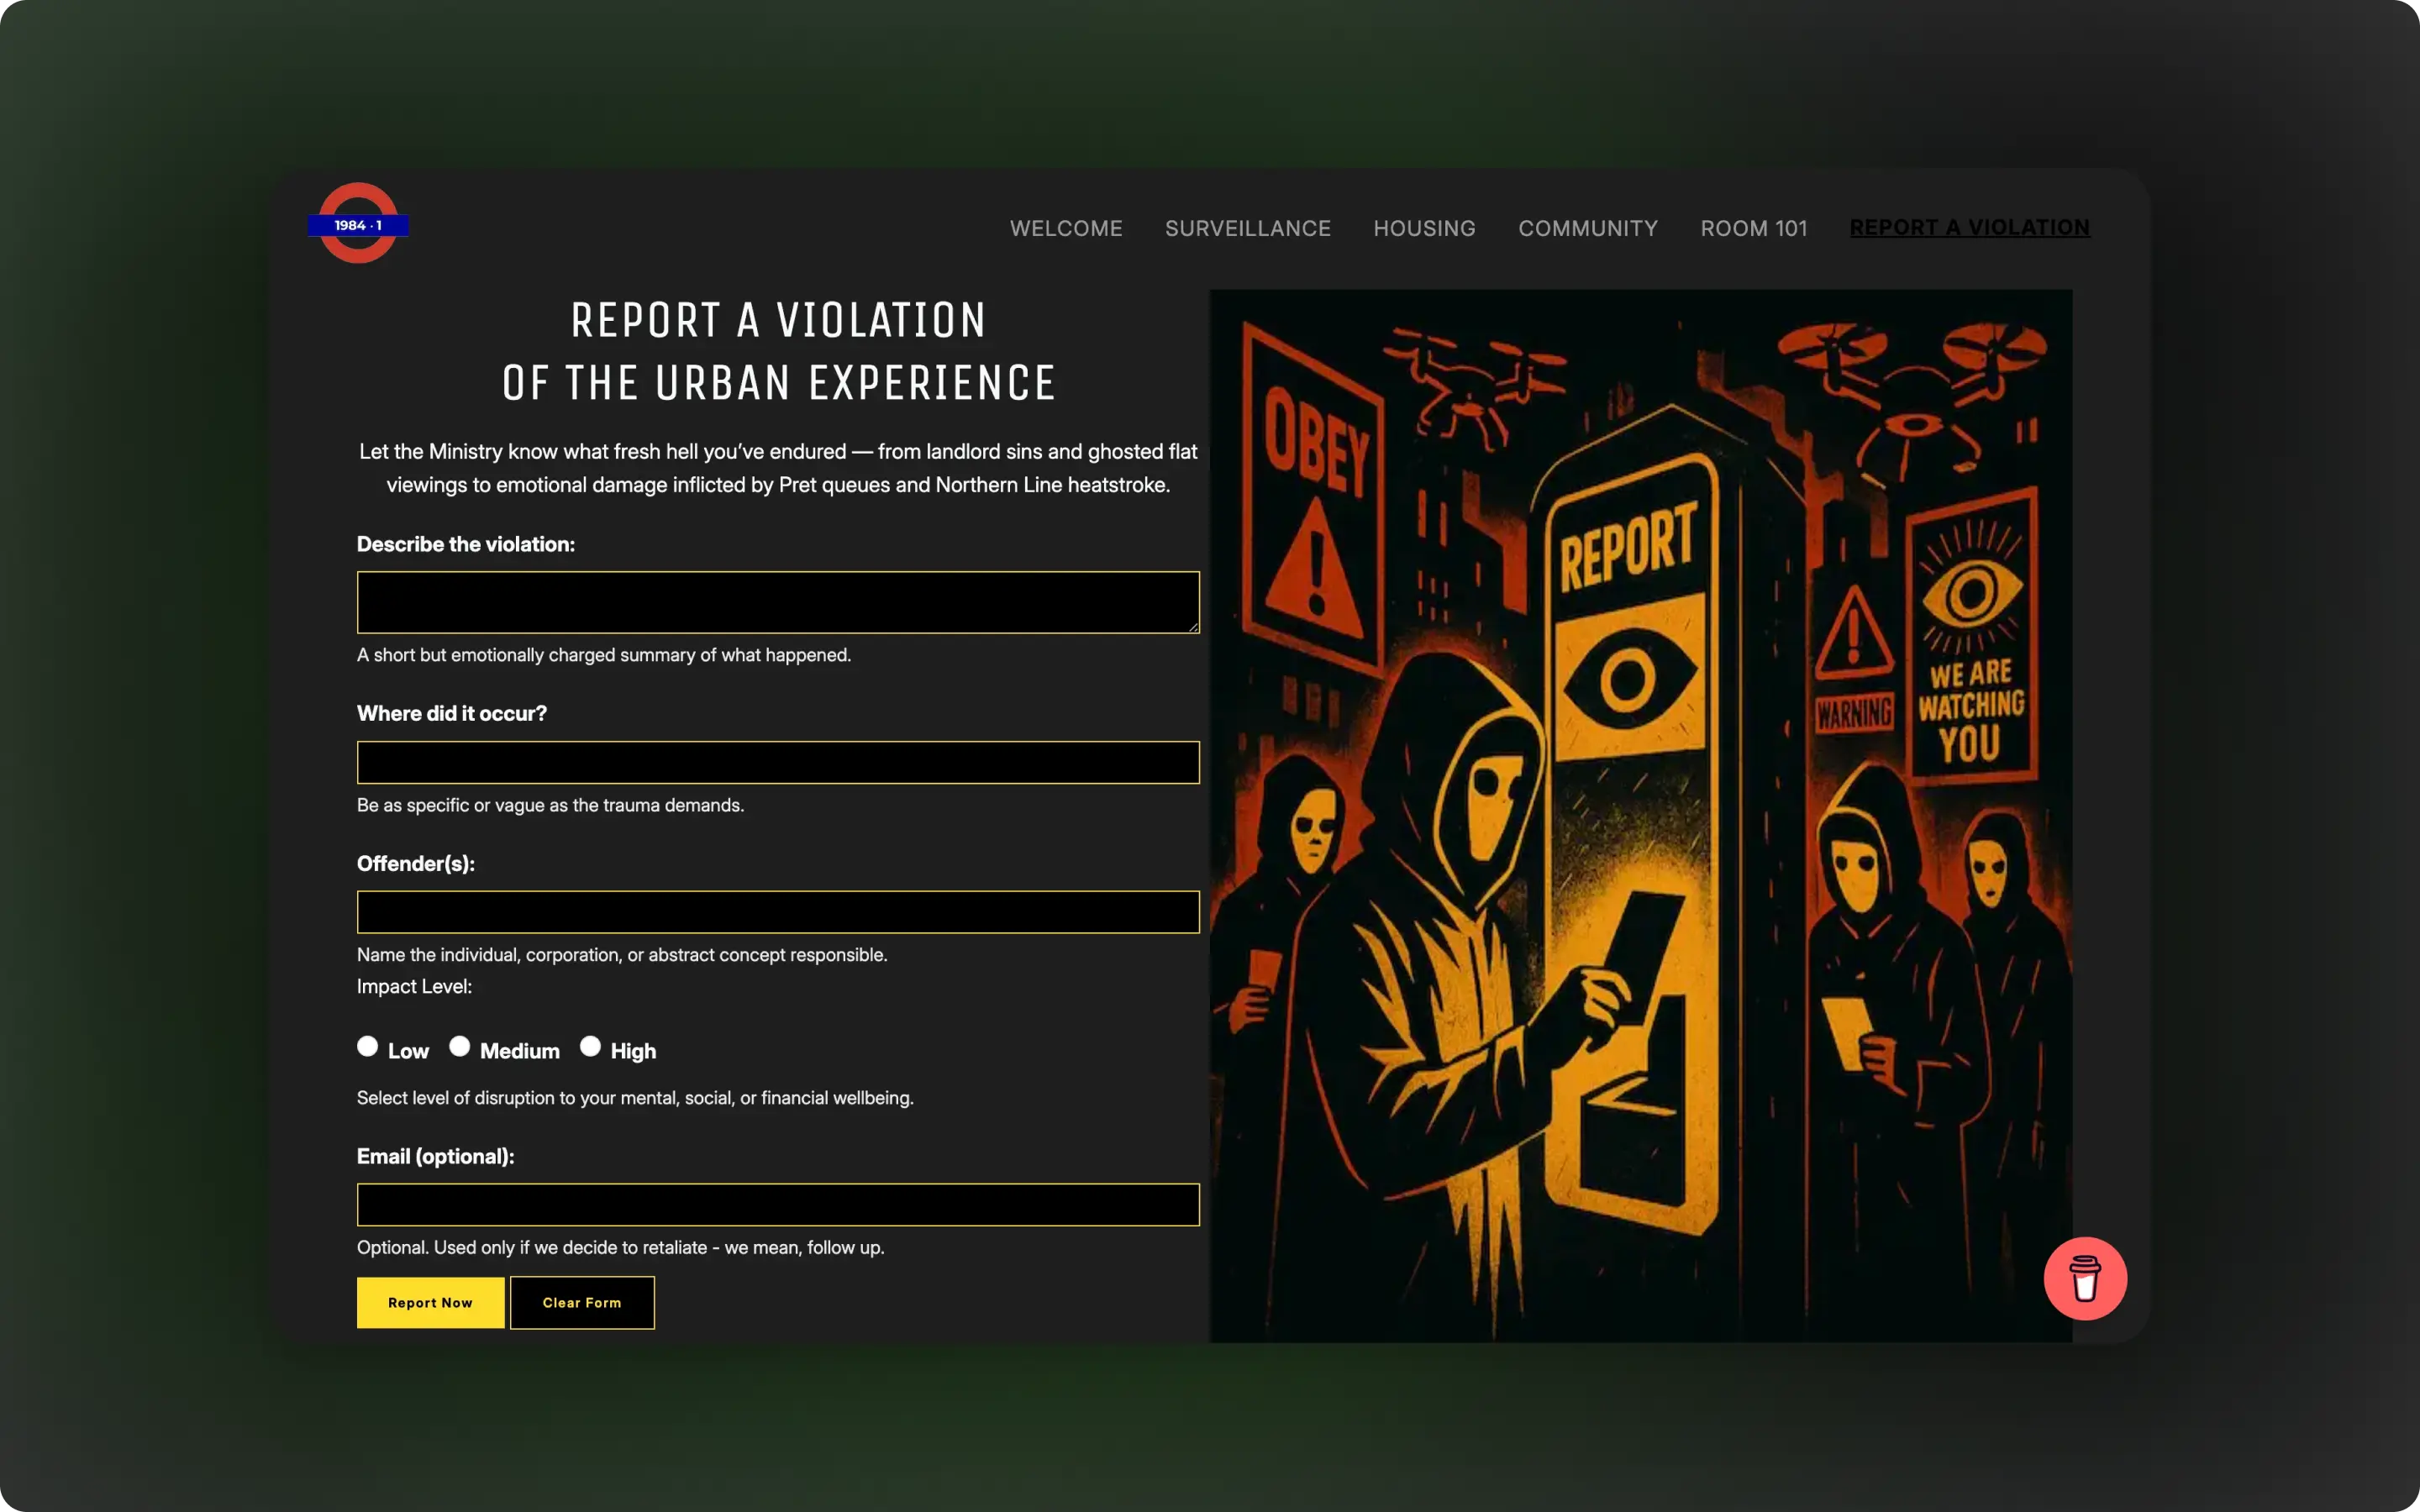Open the Community section
Viewport: 2420px width, 1512px height.
[1587, 228]
